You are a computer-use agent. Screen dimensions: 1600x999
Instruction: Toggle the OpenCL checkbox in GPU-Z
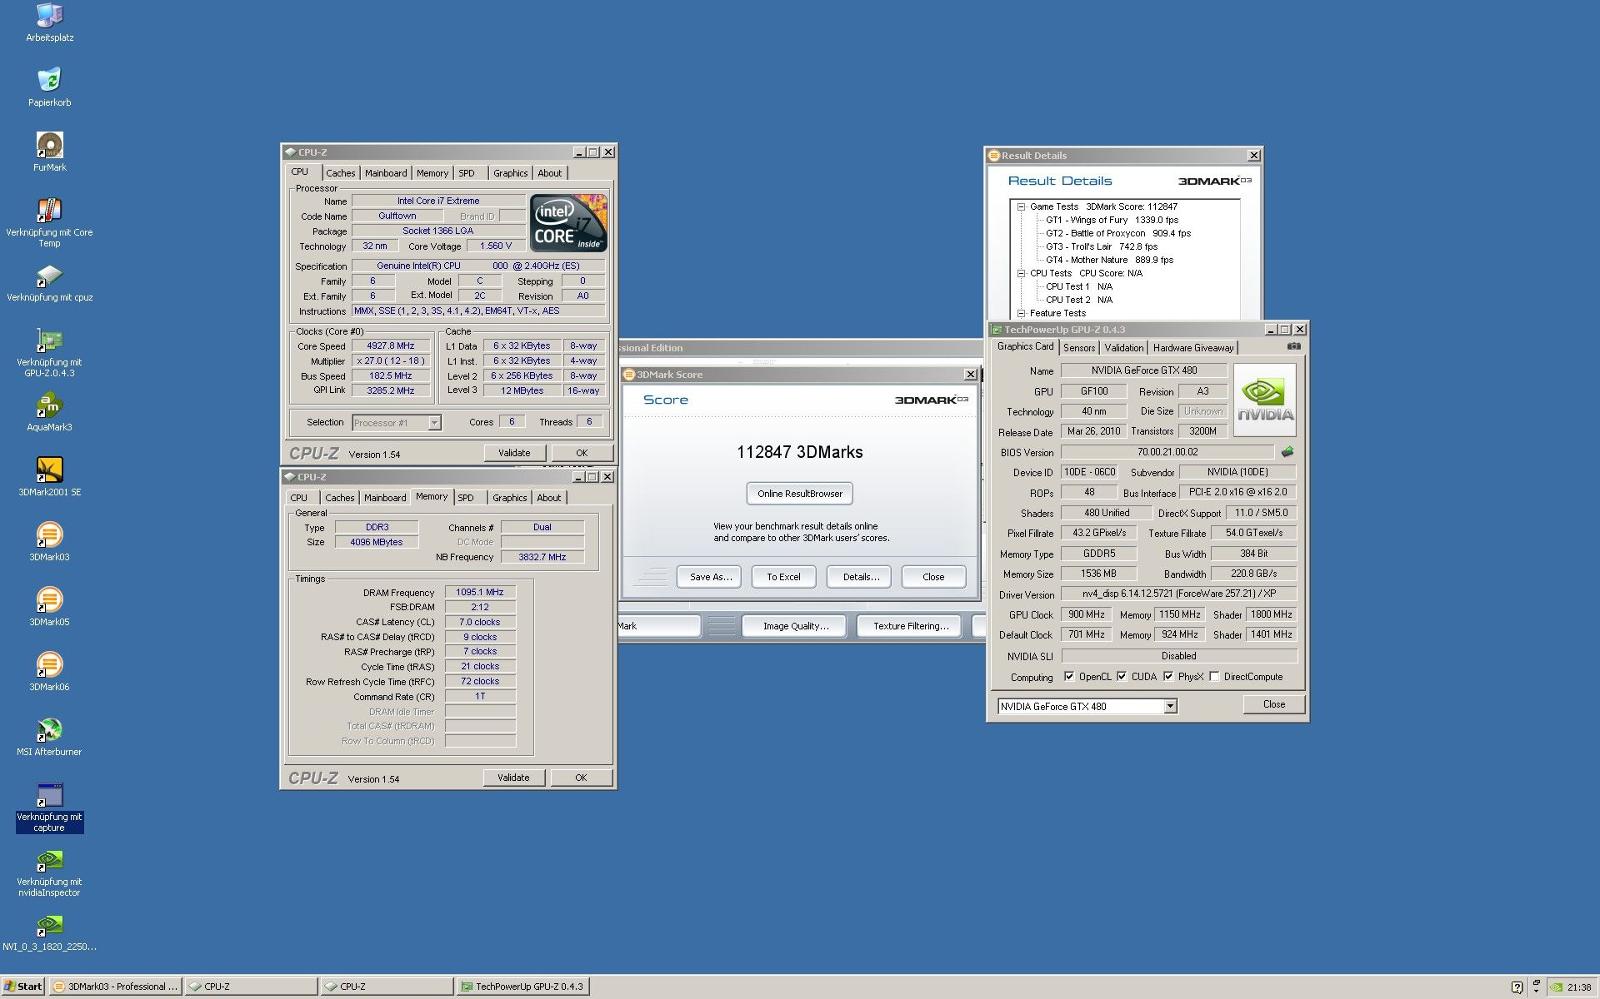1069,676
